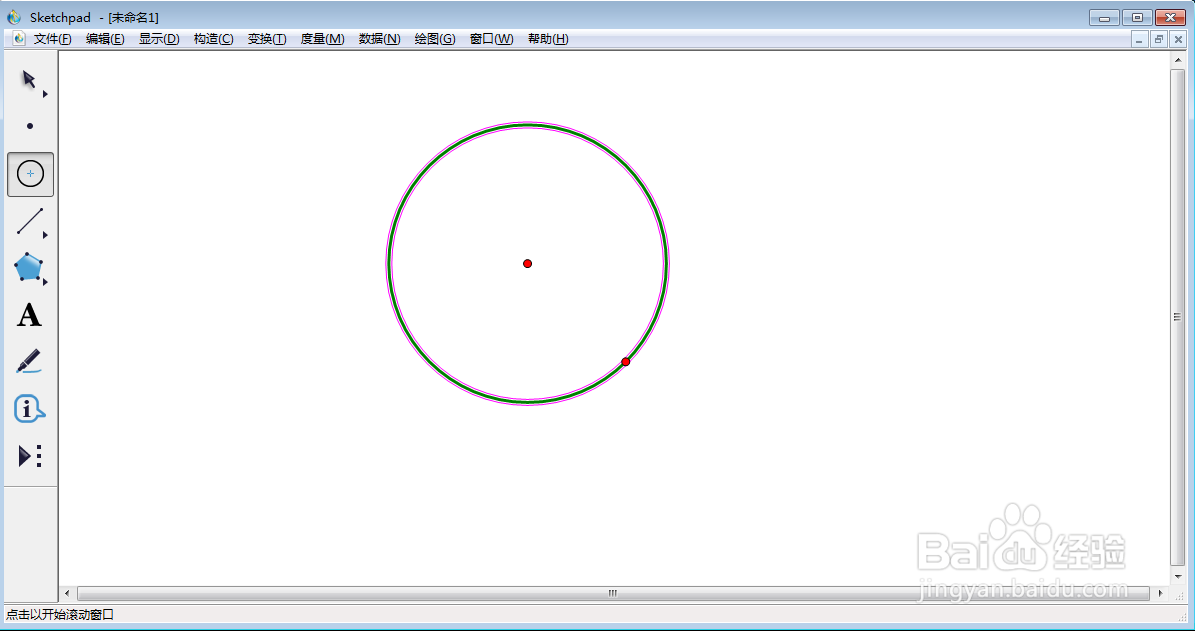Select the Text tool
Viewport: 1195px width, 631px height.
point(29,315)
